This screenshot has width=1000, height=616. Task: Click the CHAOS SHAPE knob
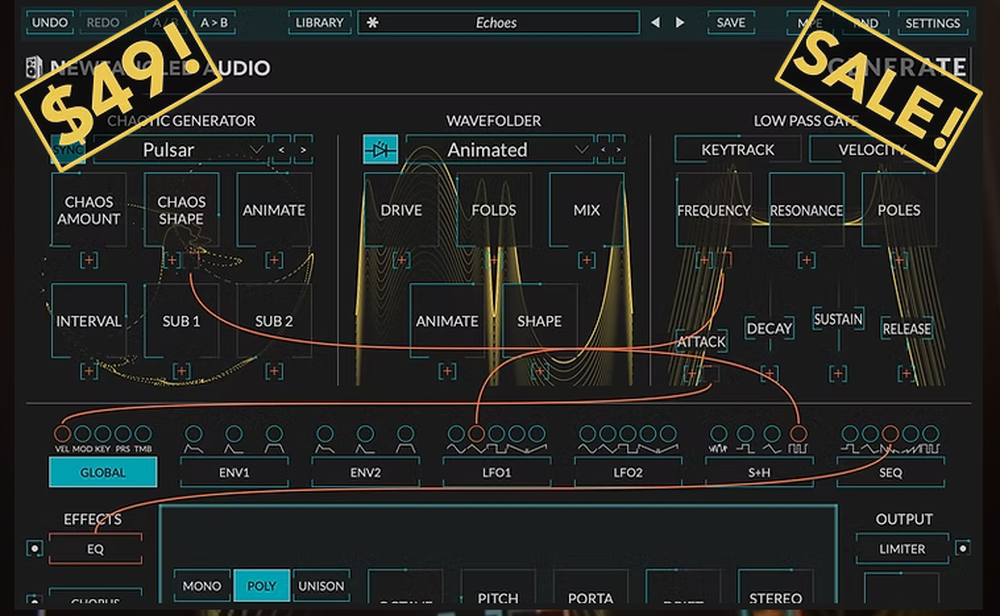tap(181, 210)
